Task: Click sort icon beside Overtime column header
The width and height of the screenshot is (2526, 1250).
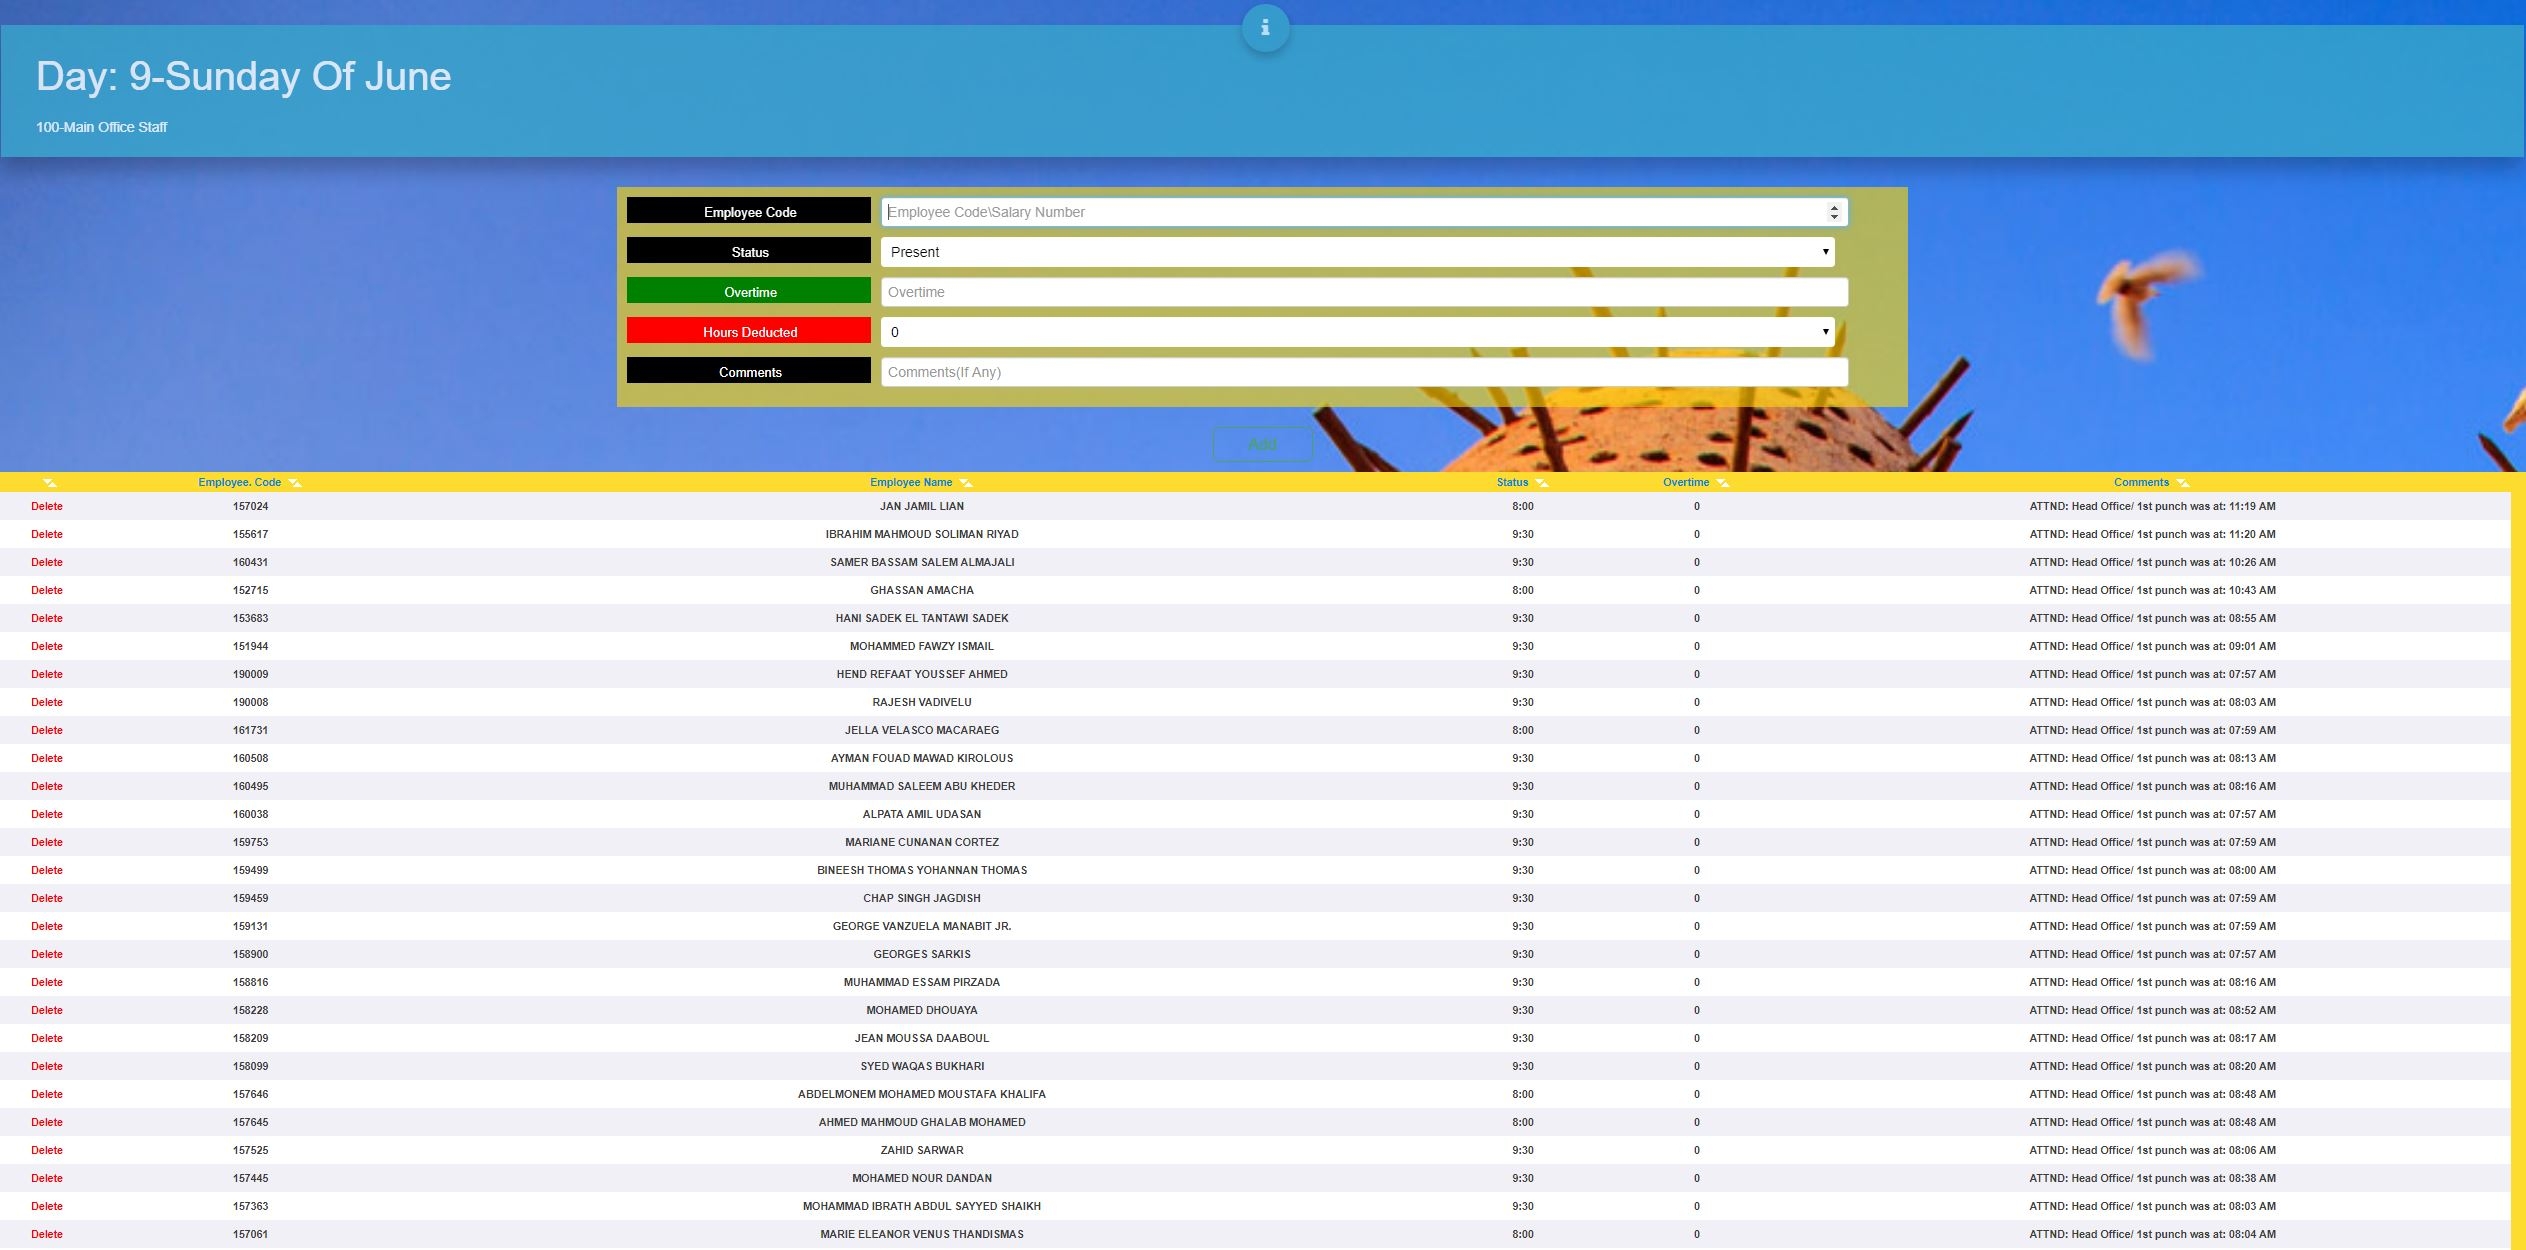Action: pos(1722,483)
